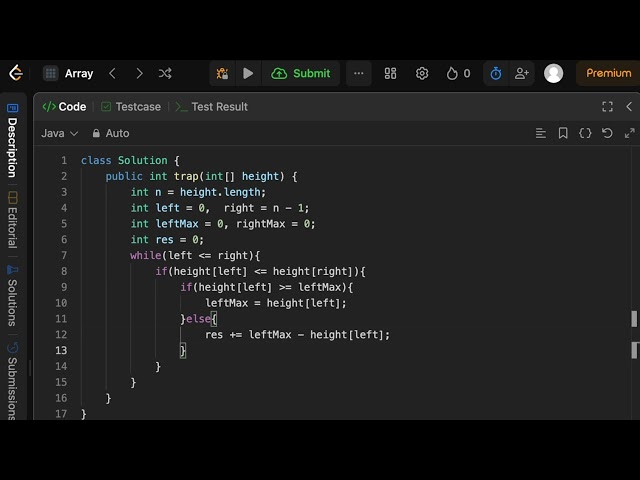Click the "}else{" line
640x480 pixels.
[199, 319]
